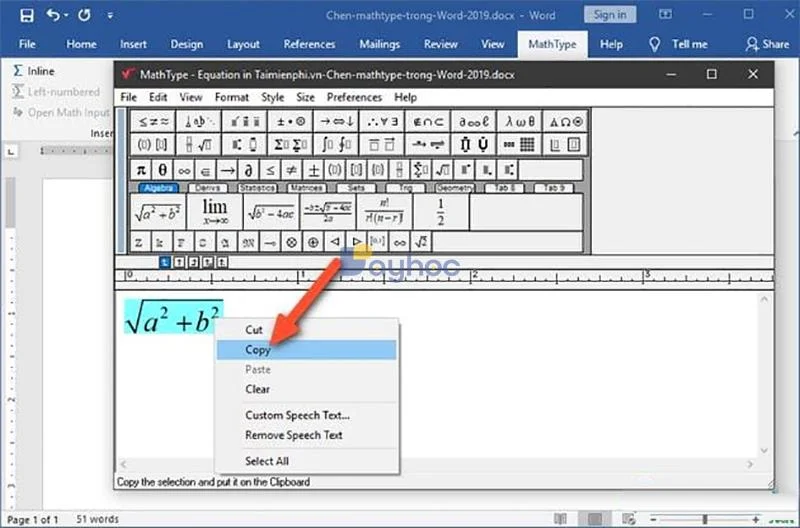Switch to the Statistics palette tab
The height and width of the screenshot is (528, 800).
257,188
